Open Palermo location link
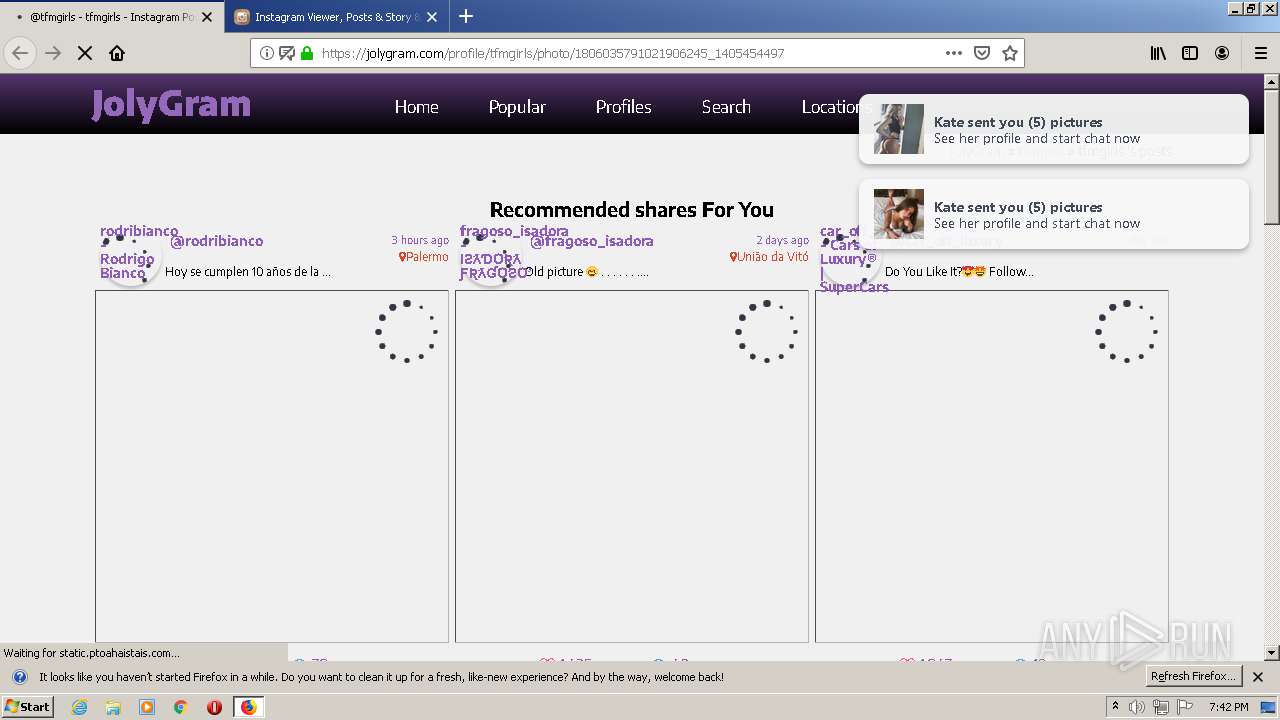This screenshot has width=1280, height=720. (424, 257)
